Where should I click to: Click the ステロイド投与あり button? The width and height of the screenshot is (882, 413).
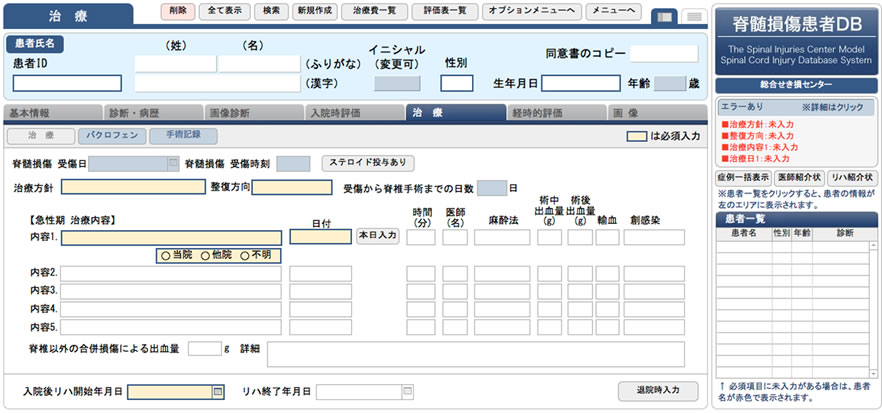[367, 163]
